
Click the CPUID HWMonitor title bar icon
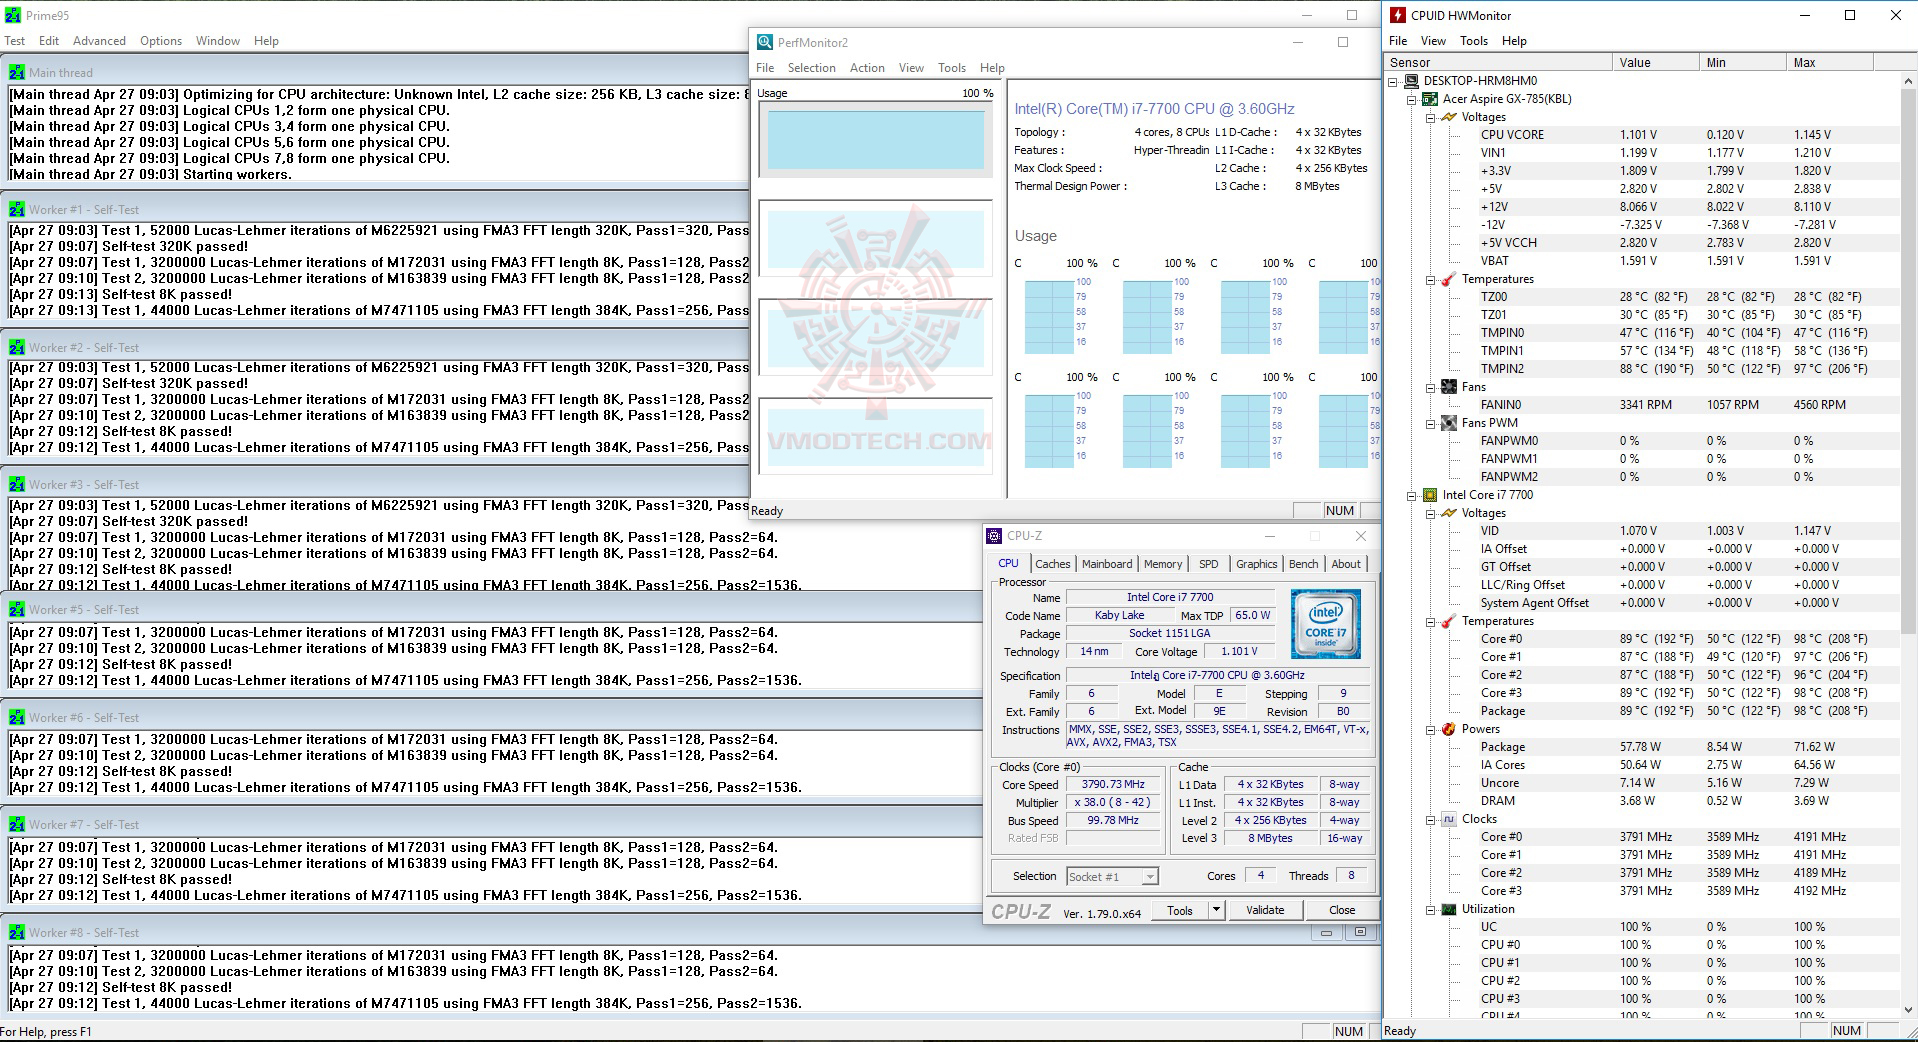click(1398, 15)
